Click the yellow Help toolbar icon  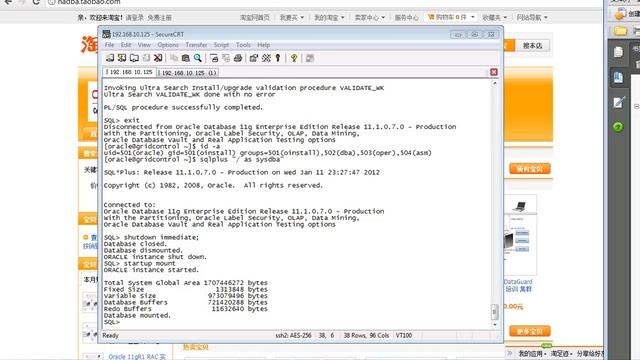tap(294, 58)
